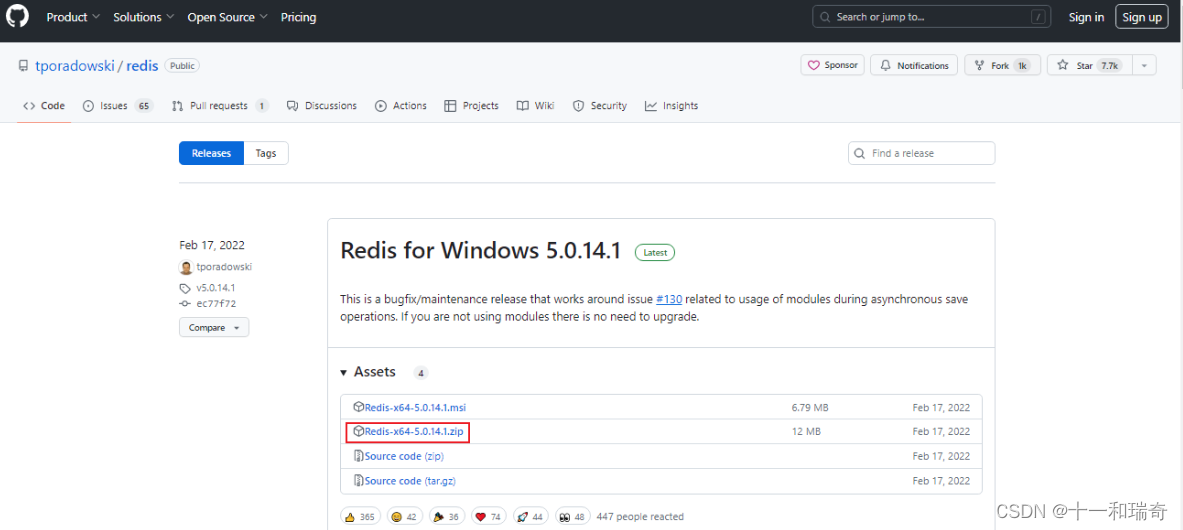Click the thumbs up reaction with 365

coord(361,517)
